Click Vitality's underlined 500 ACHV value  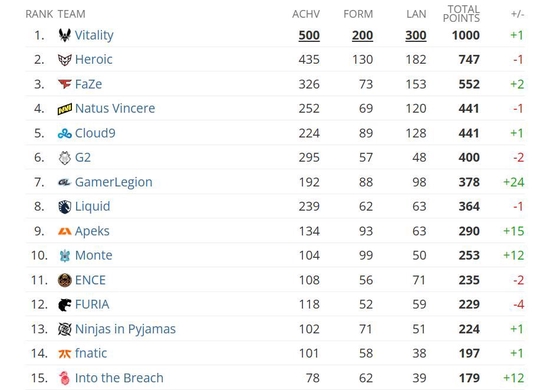pos(309,35)
